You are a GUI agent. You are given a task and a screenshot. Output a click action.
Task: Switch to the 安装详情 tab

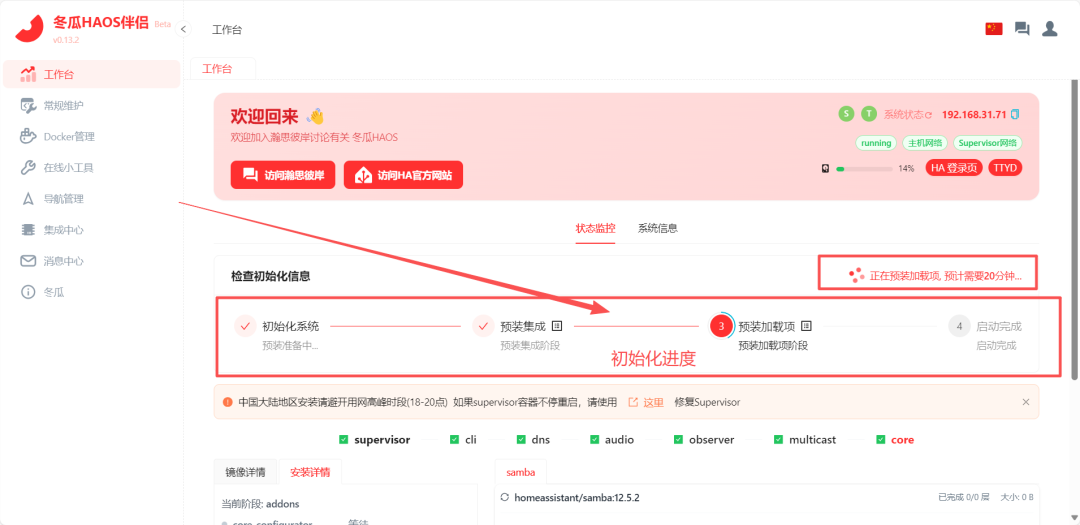tap(310, 472)
